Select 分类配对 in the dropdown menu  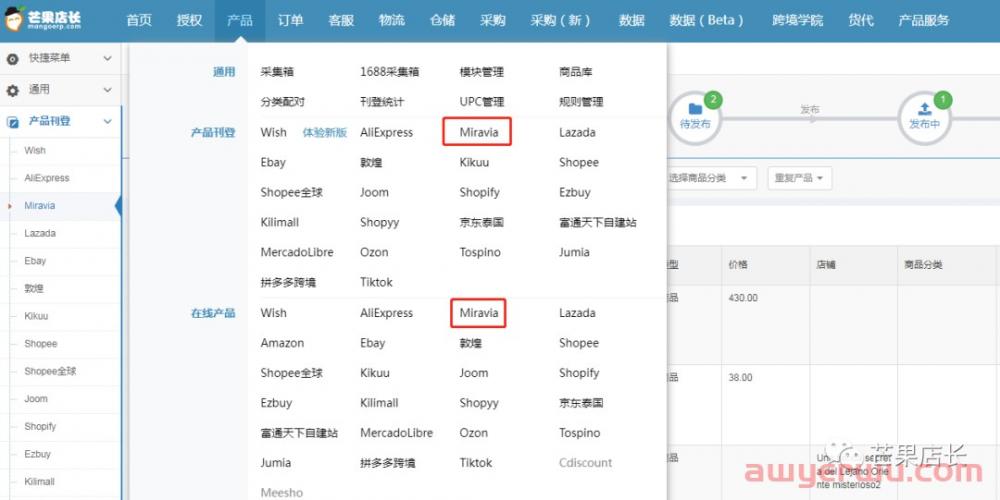[x=283, y=102]
